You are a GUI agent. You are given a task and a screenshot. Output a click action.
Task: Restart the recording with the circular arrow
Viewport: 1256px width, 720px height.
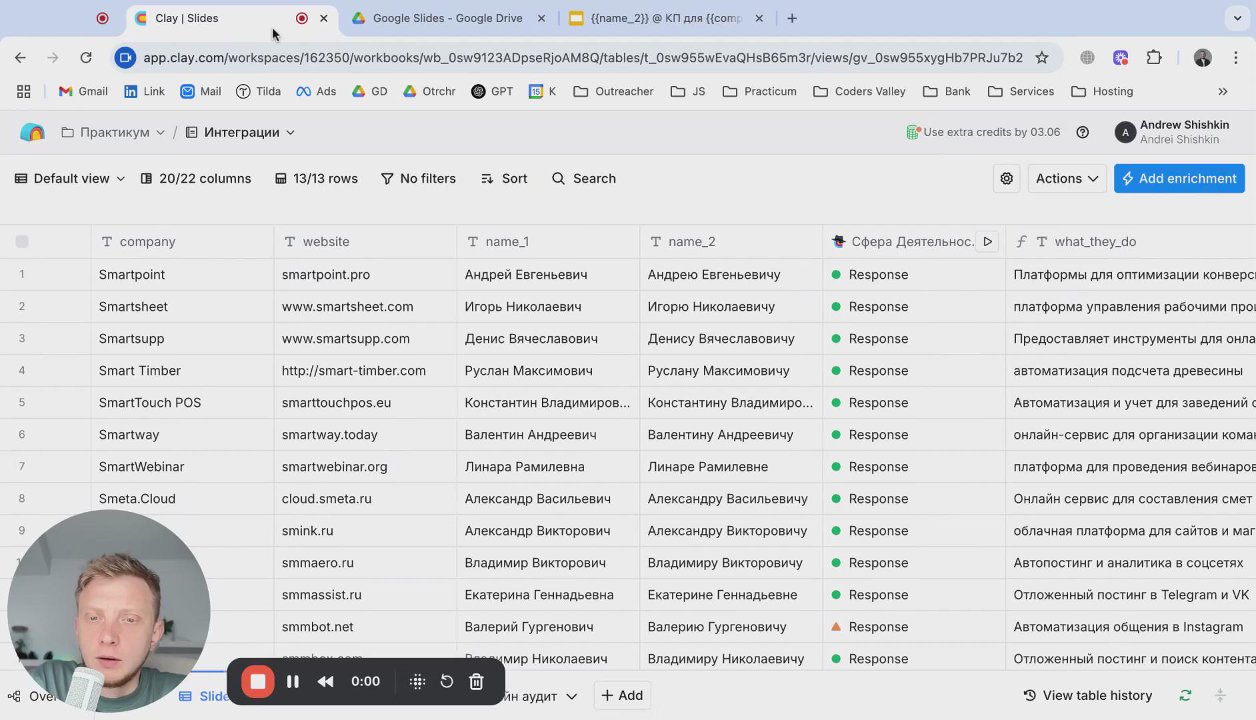click(447, 681)
